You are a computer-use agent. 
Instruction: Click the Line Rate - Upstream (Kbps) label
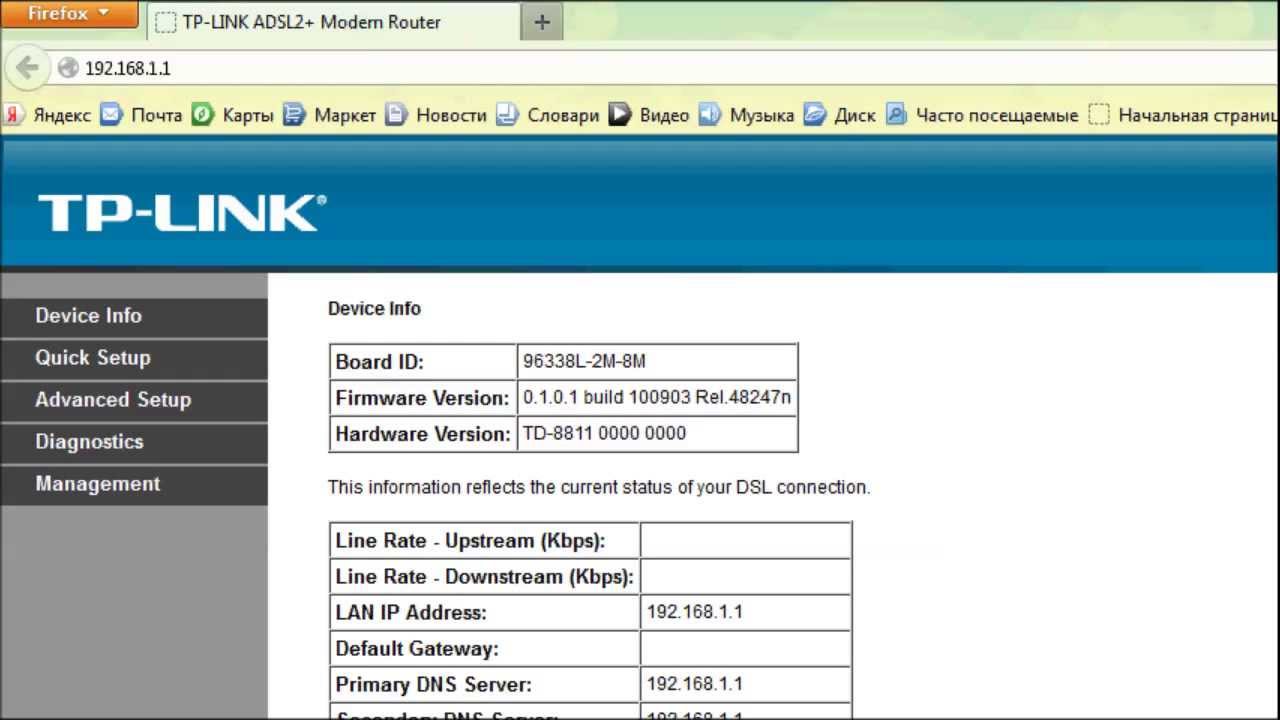click(470, 541)
